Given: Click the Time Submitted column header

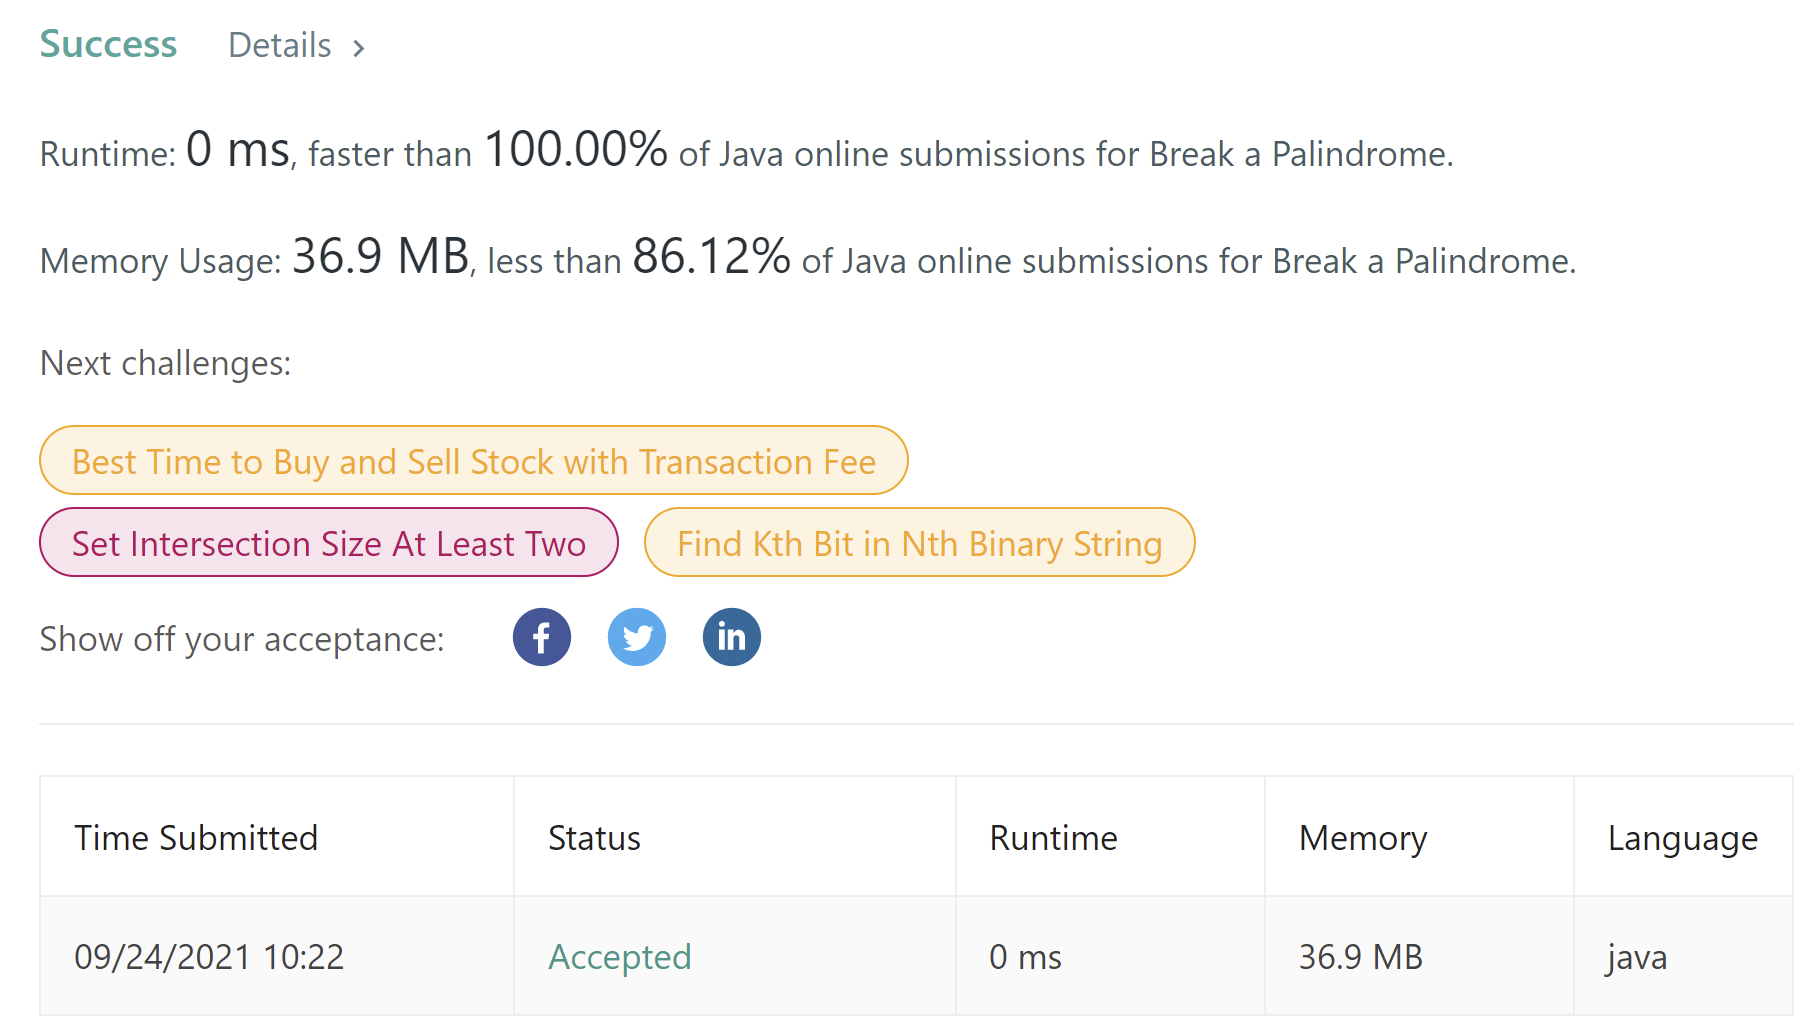Looking at the screenshot, I should click(x=196, y=838).
